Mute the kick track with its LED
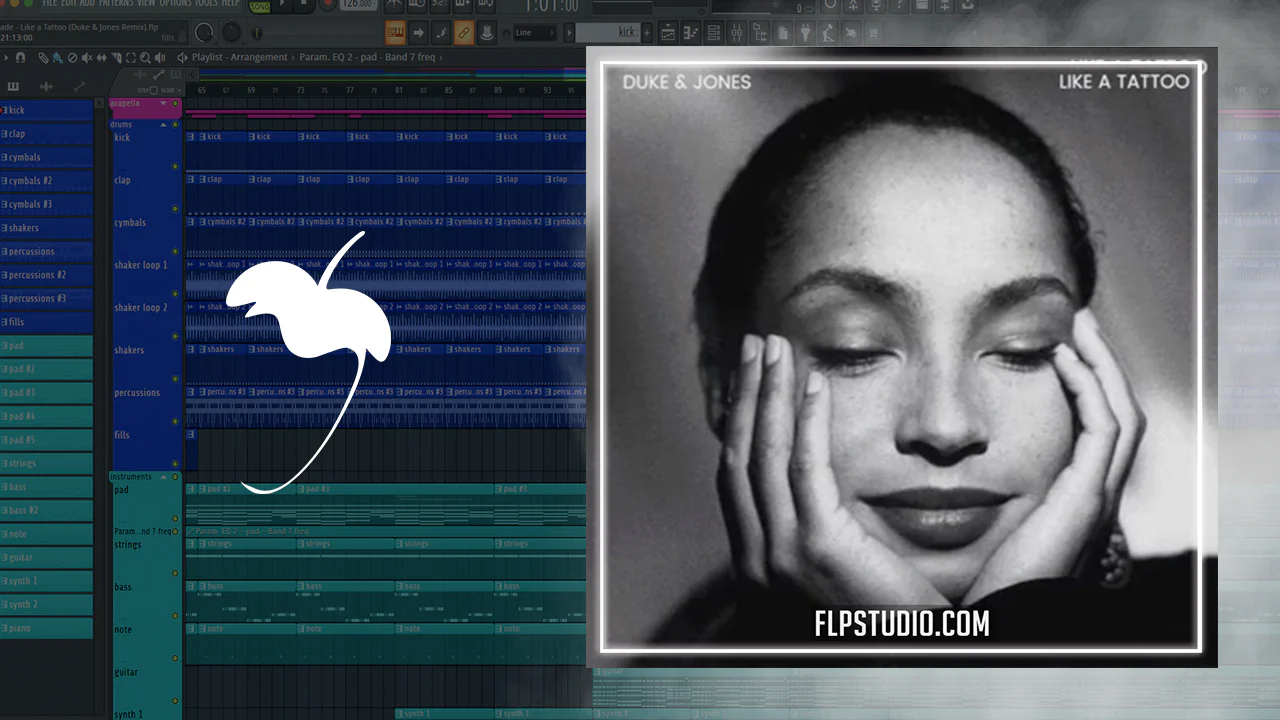Screen dimensions: 1280x720 (x=176, y=166)
